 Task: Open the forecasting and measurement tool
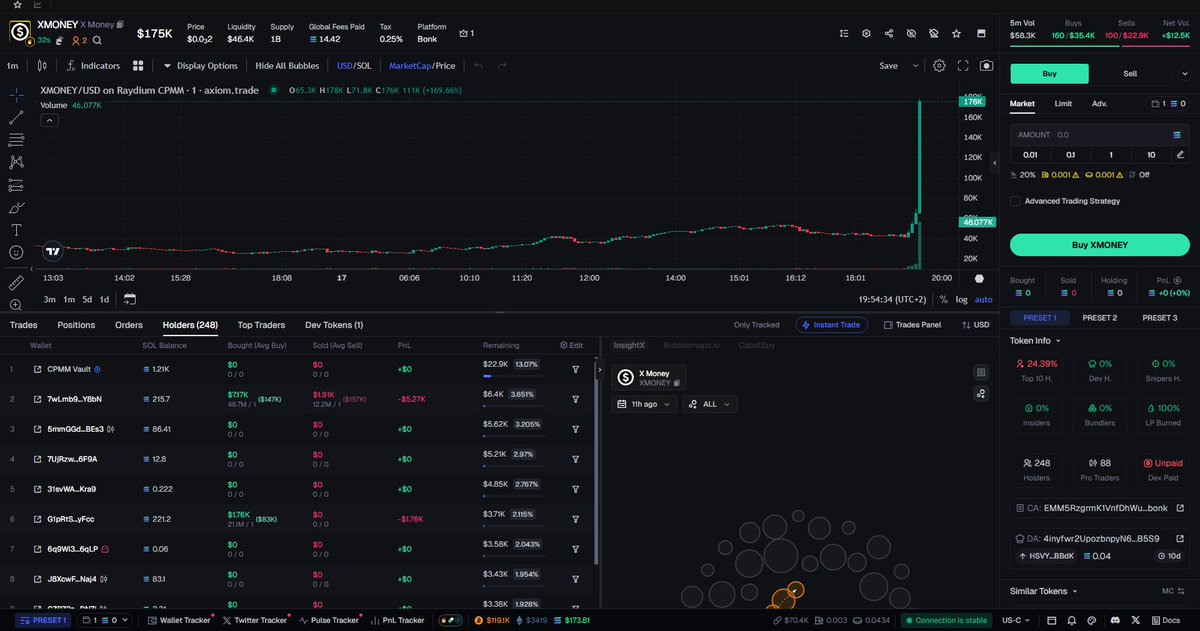(x=17, y=185)
